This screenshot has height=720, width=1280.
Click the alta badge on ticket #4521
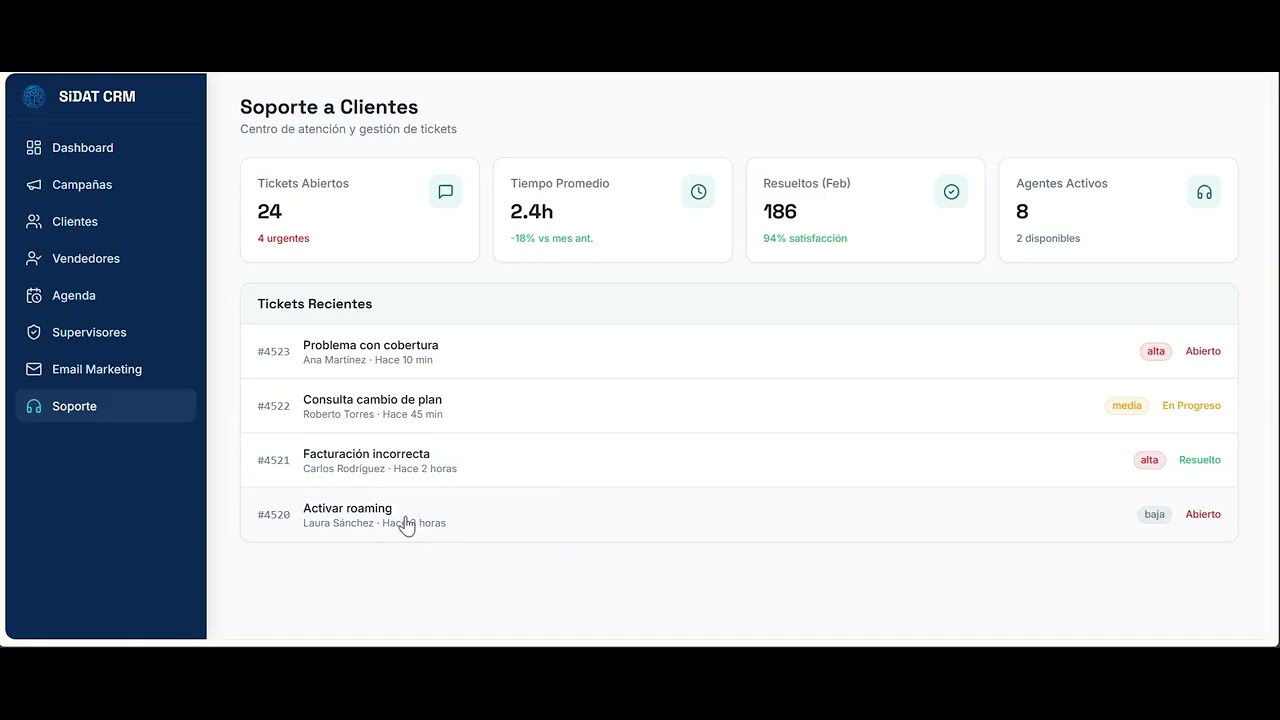[1149, 460]
